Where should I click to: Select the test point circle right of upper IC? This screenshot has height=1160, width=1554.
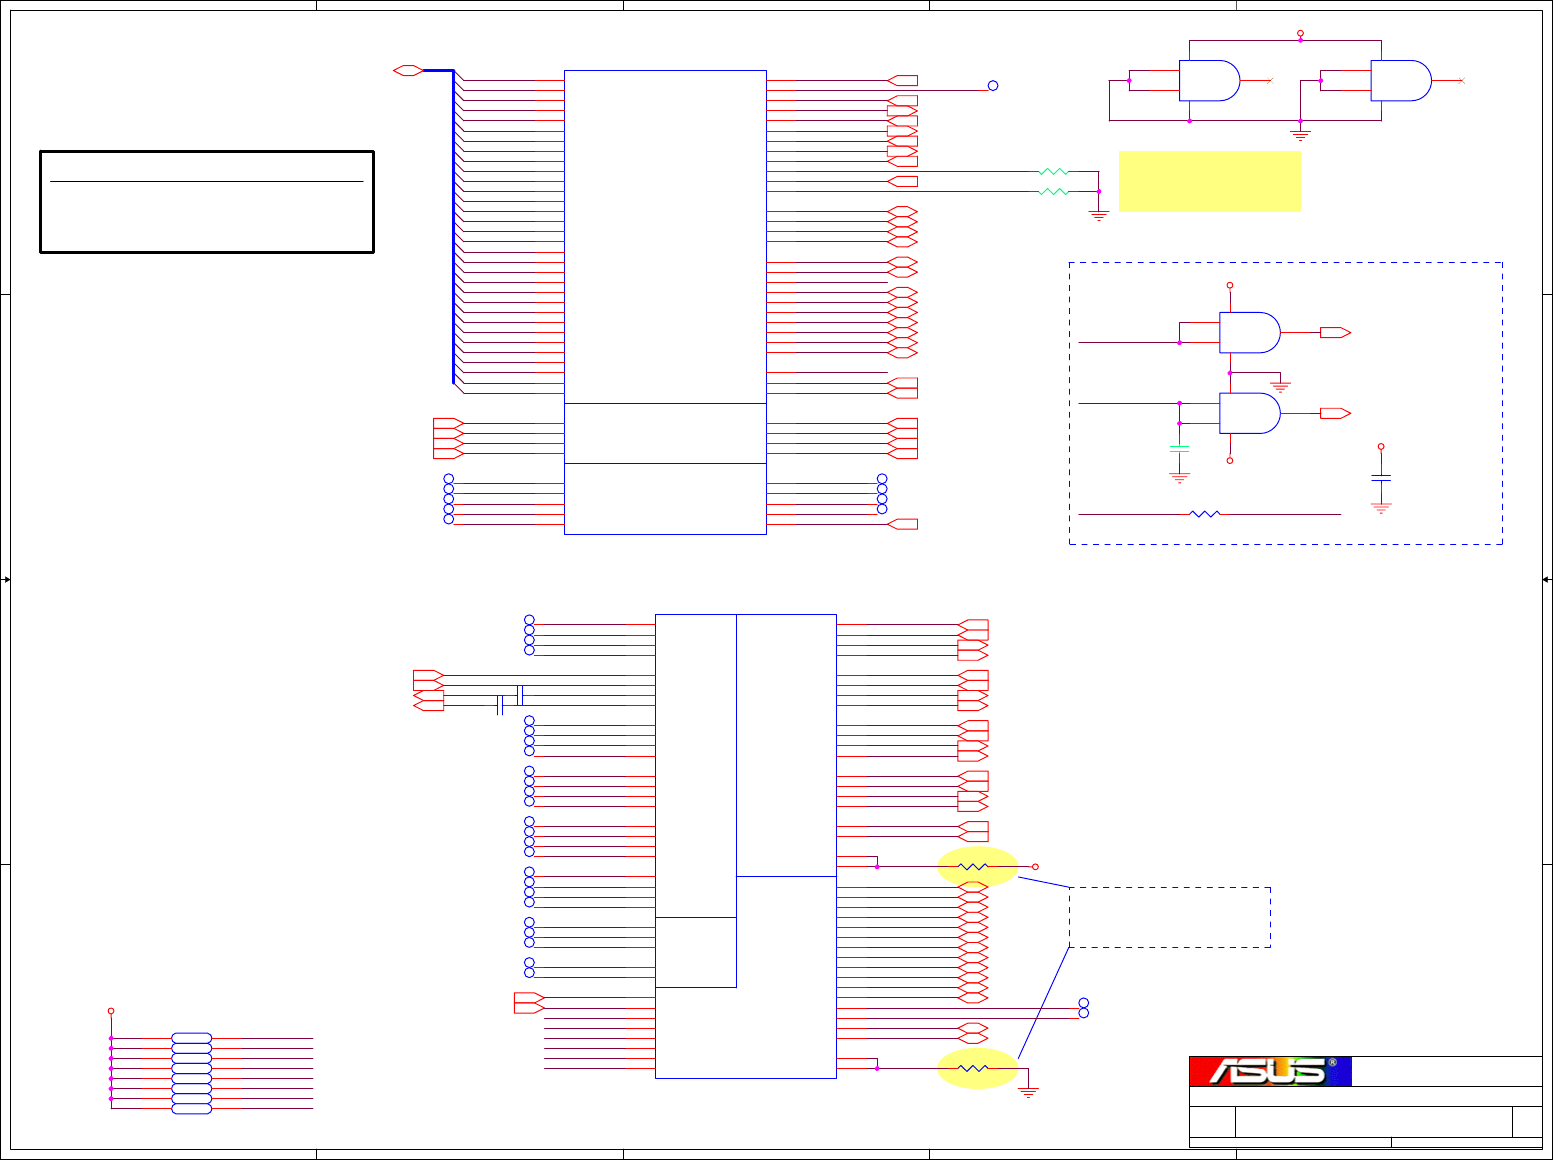coord(993,86)
